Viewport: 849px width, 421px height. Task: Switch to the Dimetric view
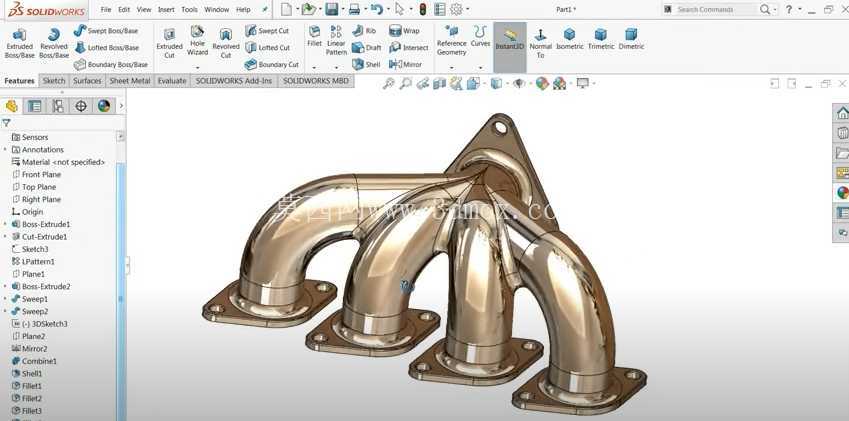[631, 39]
